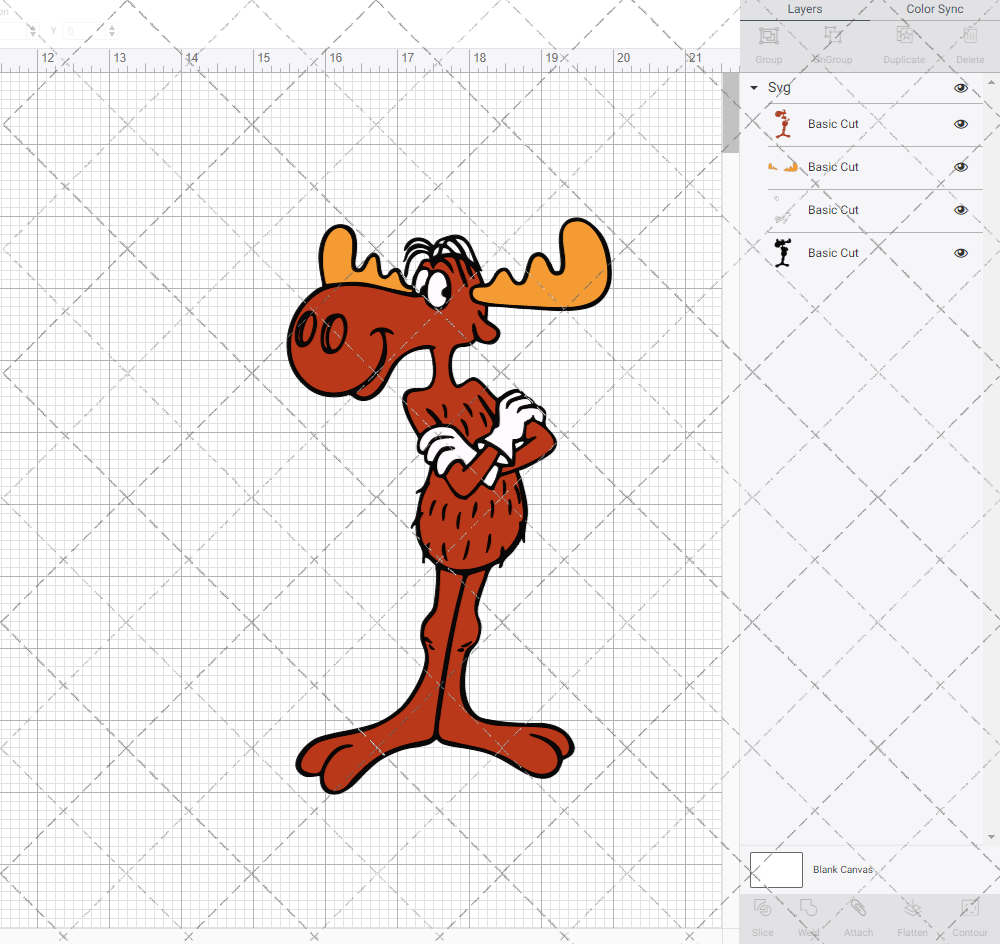The height and width of the screenshot is (944, 1000).
Task: Click the UnGroup icon
Action: click(832, 36)
